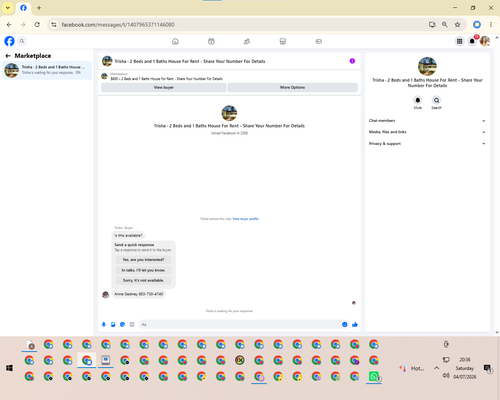Screen dimensions: 500x400
Task: Click the 'Is this available?' message bubble
Action: point(128,235)
